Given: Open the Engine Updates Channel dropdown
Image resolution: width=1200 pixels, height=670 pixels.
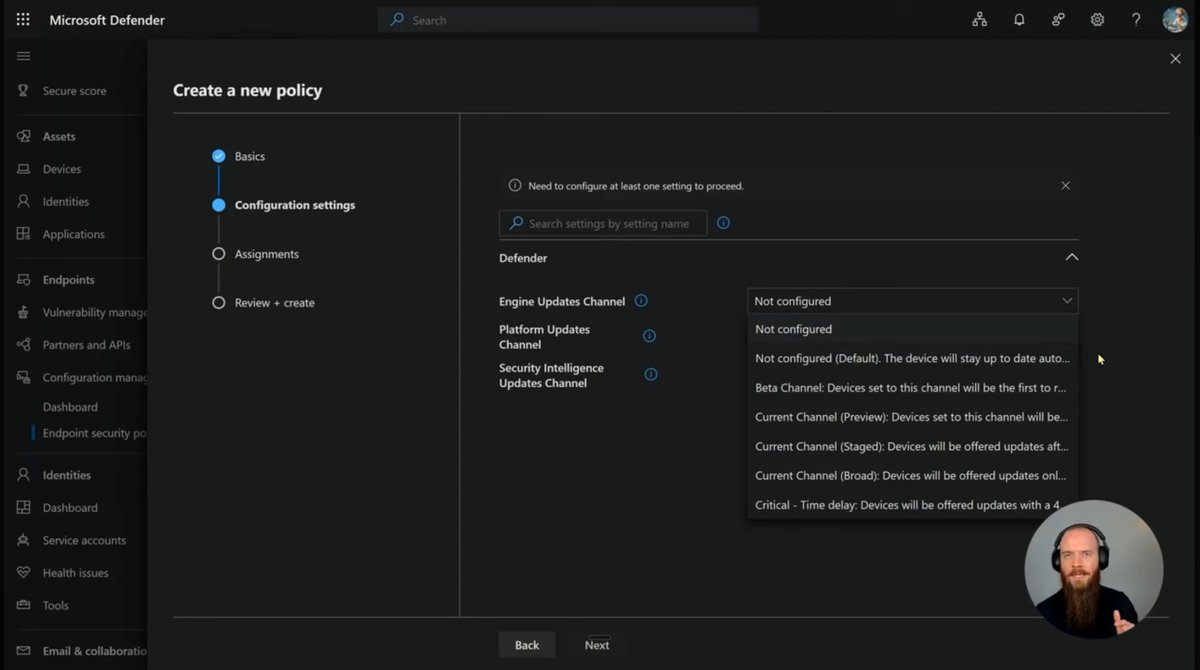Looking at the screenshot, I should (912, 301).
